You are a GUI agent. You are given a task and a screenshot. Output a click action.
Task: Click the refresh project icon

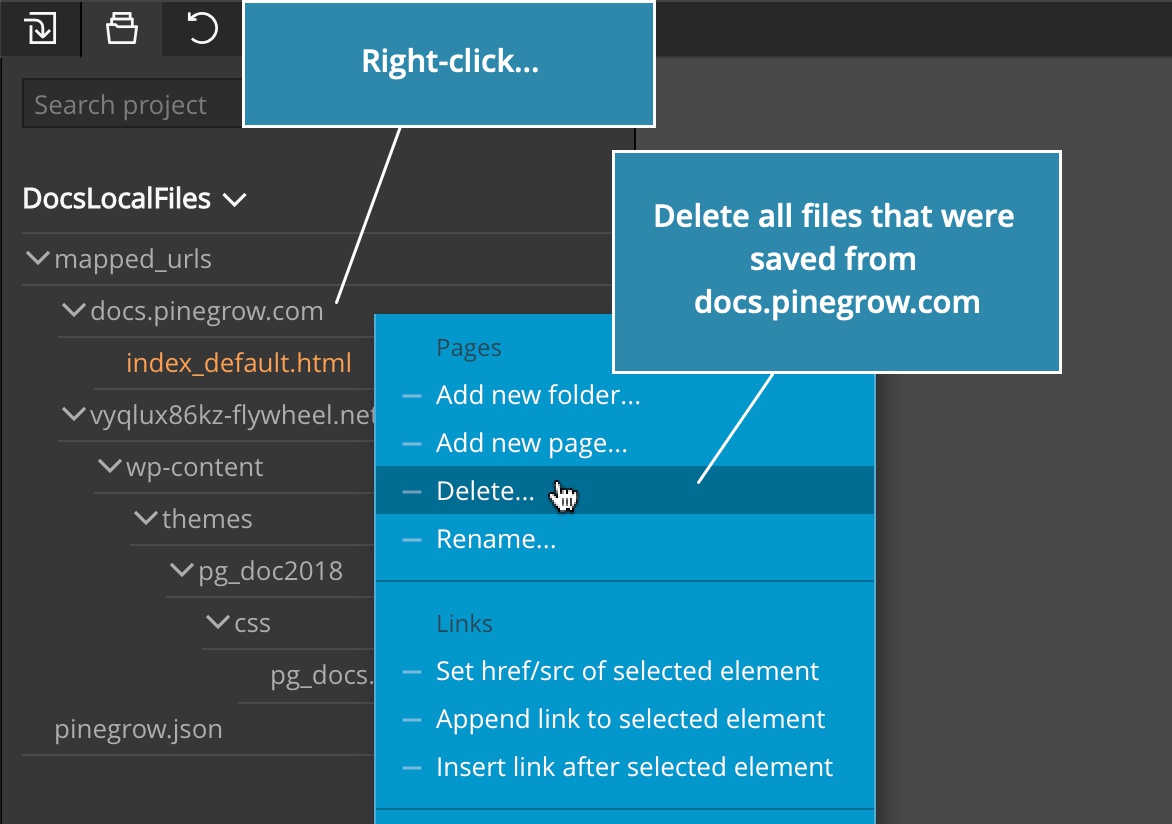point(202,28)
